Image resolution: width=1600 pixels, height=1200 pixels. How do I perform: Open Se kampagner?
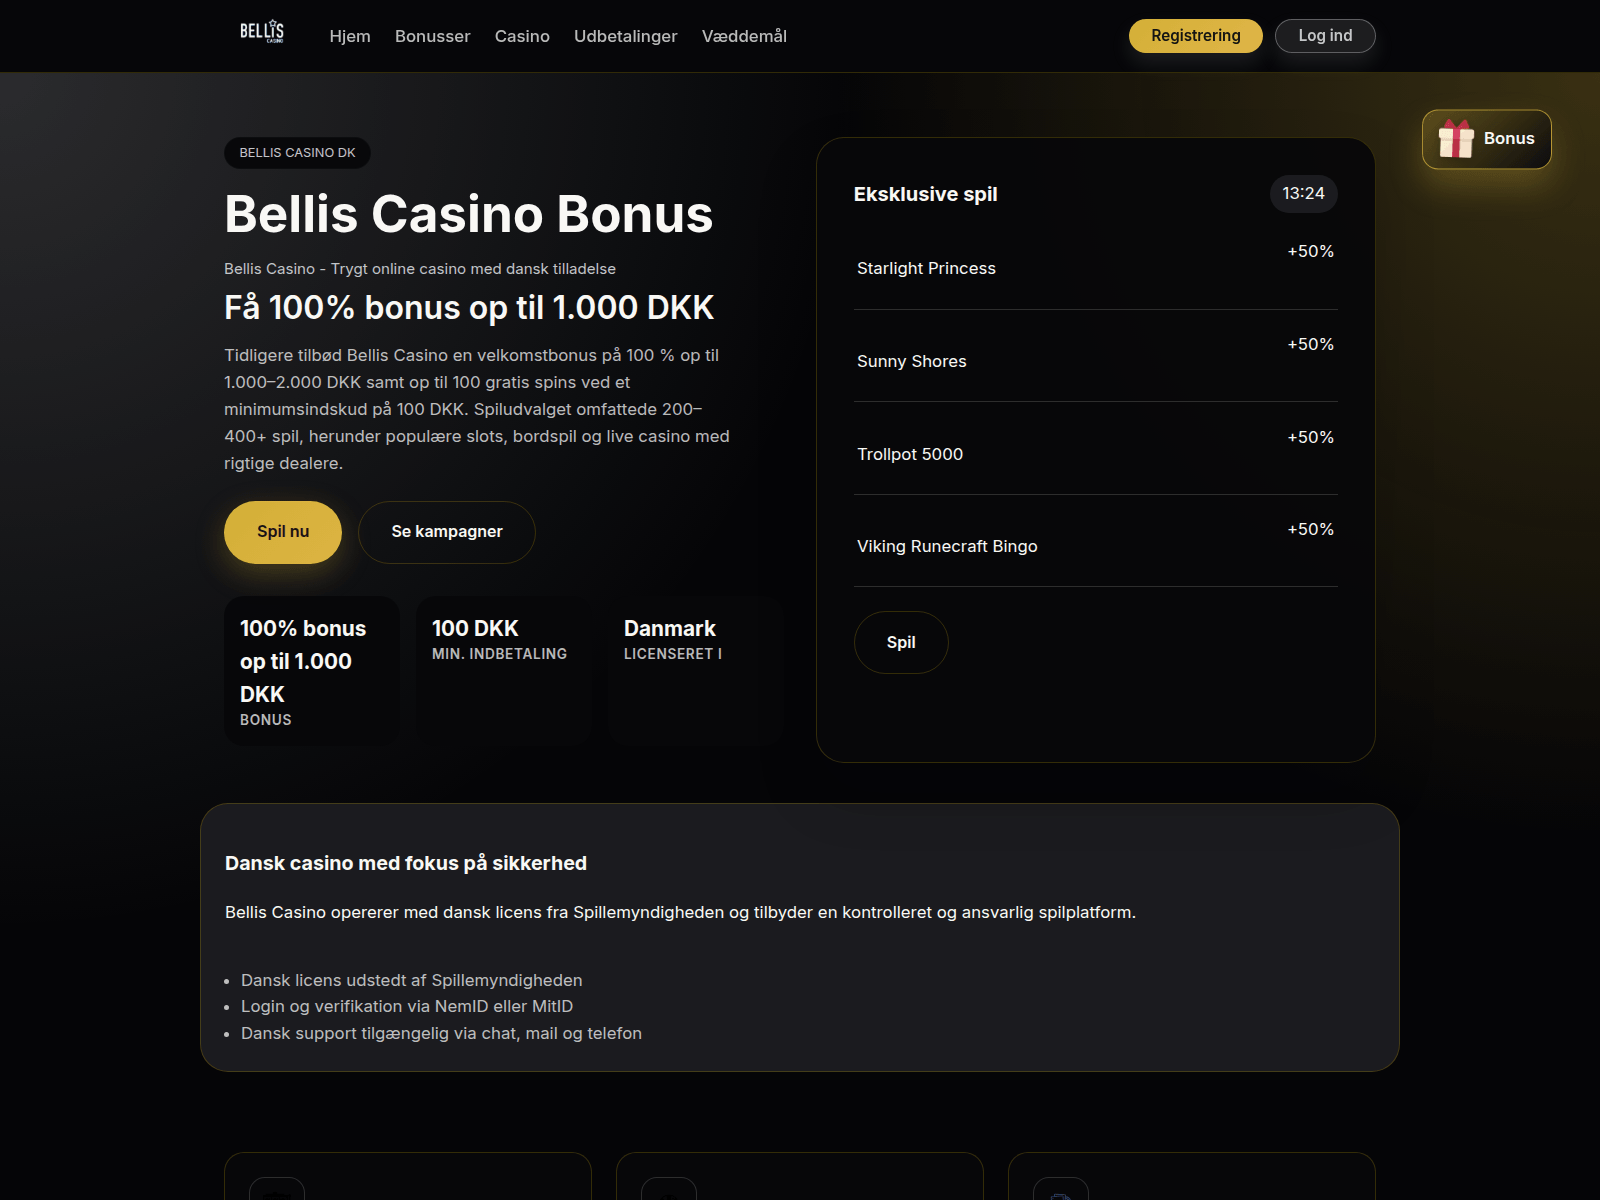(x=447, y=532)
